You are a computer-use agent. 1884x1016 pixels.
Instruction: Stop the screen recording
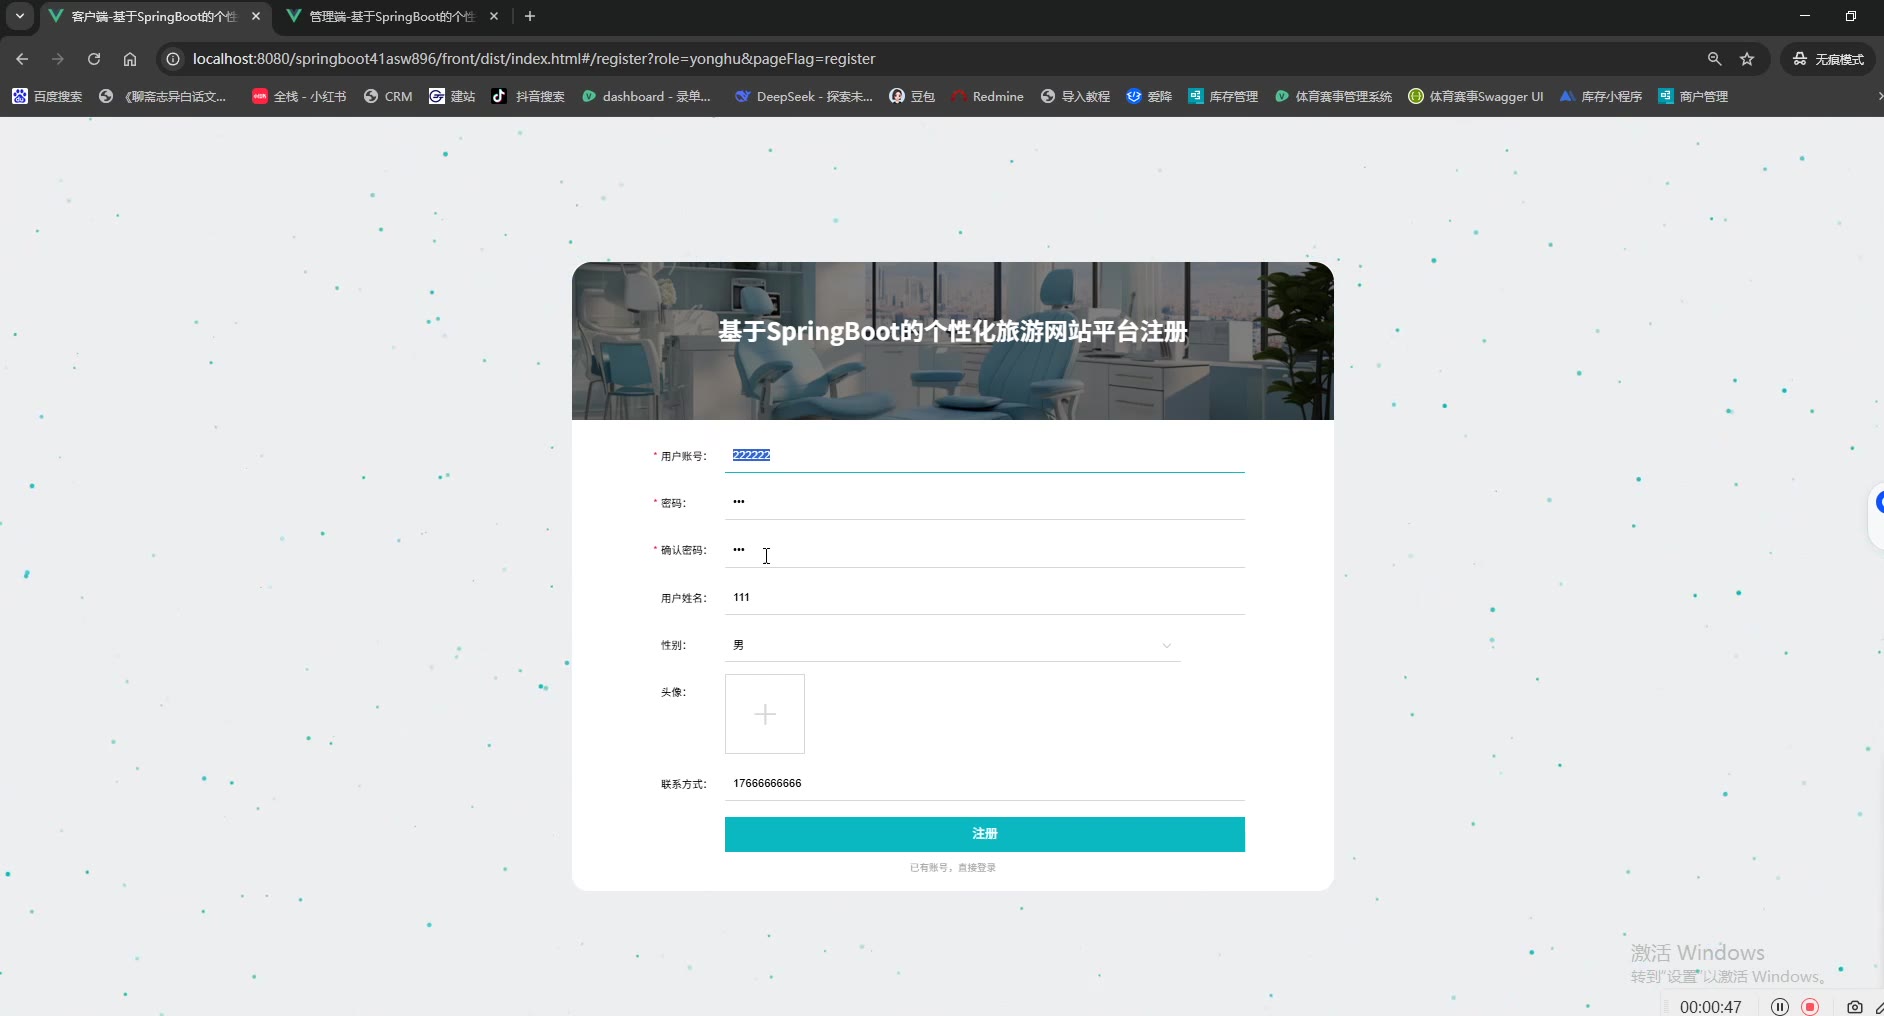click(1810, 1006)
